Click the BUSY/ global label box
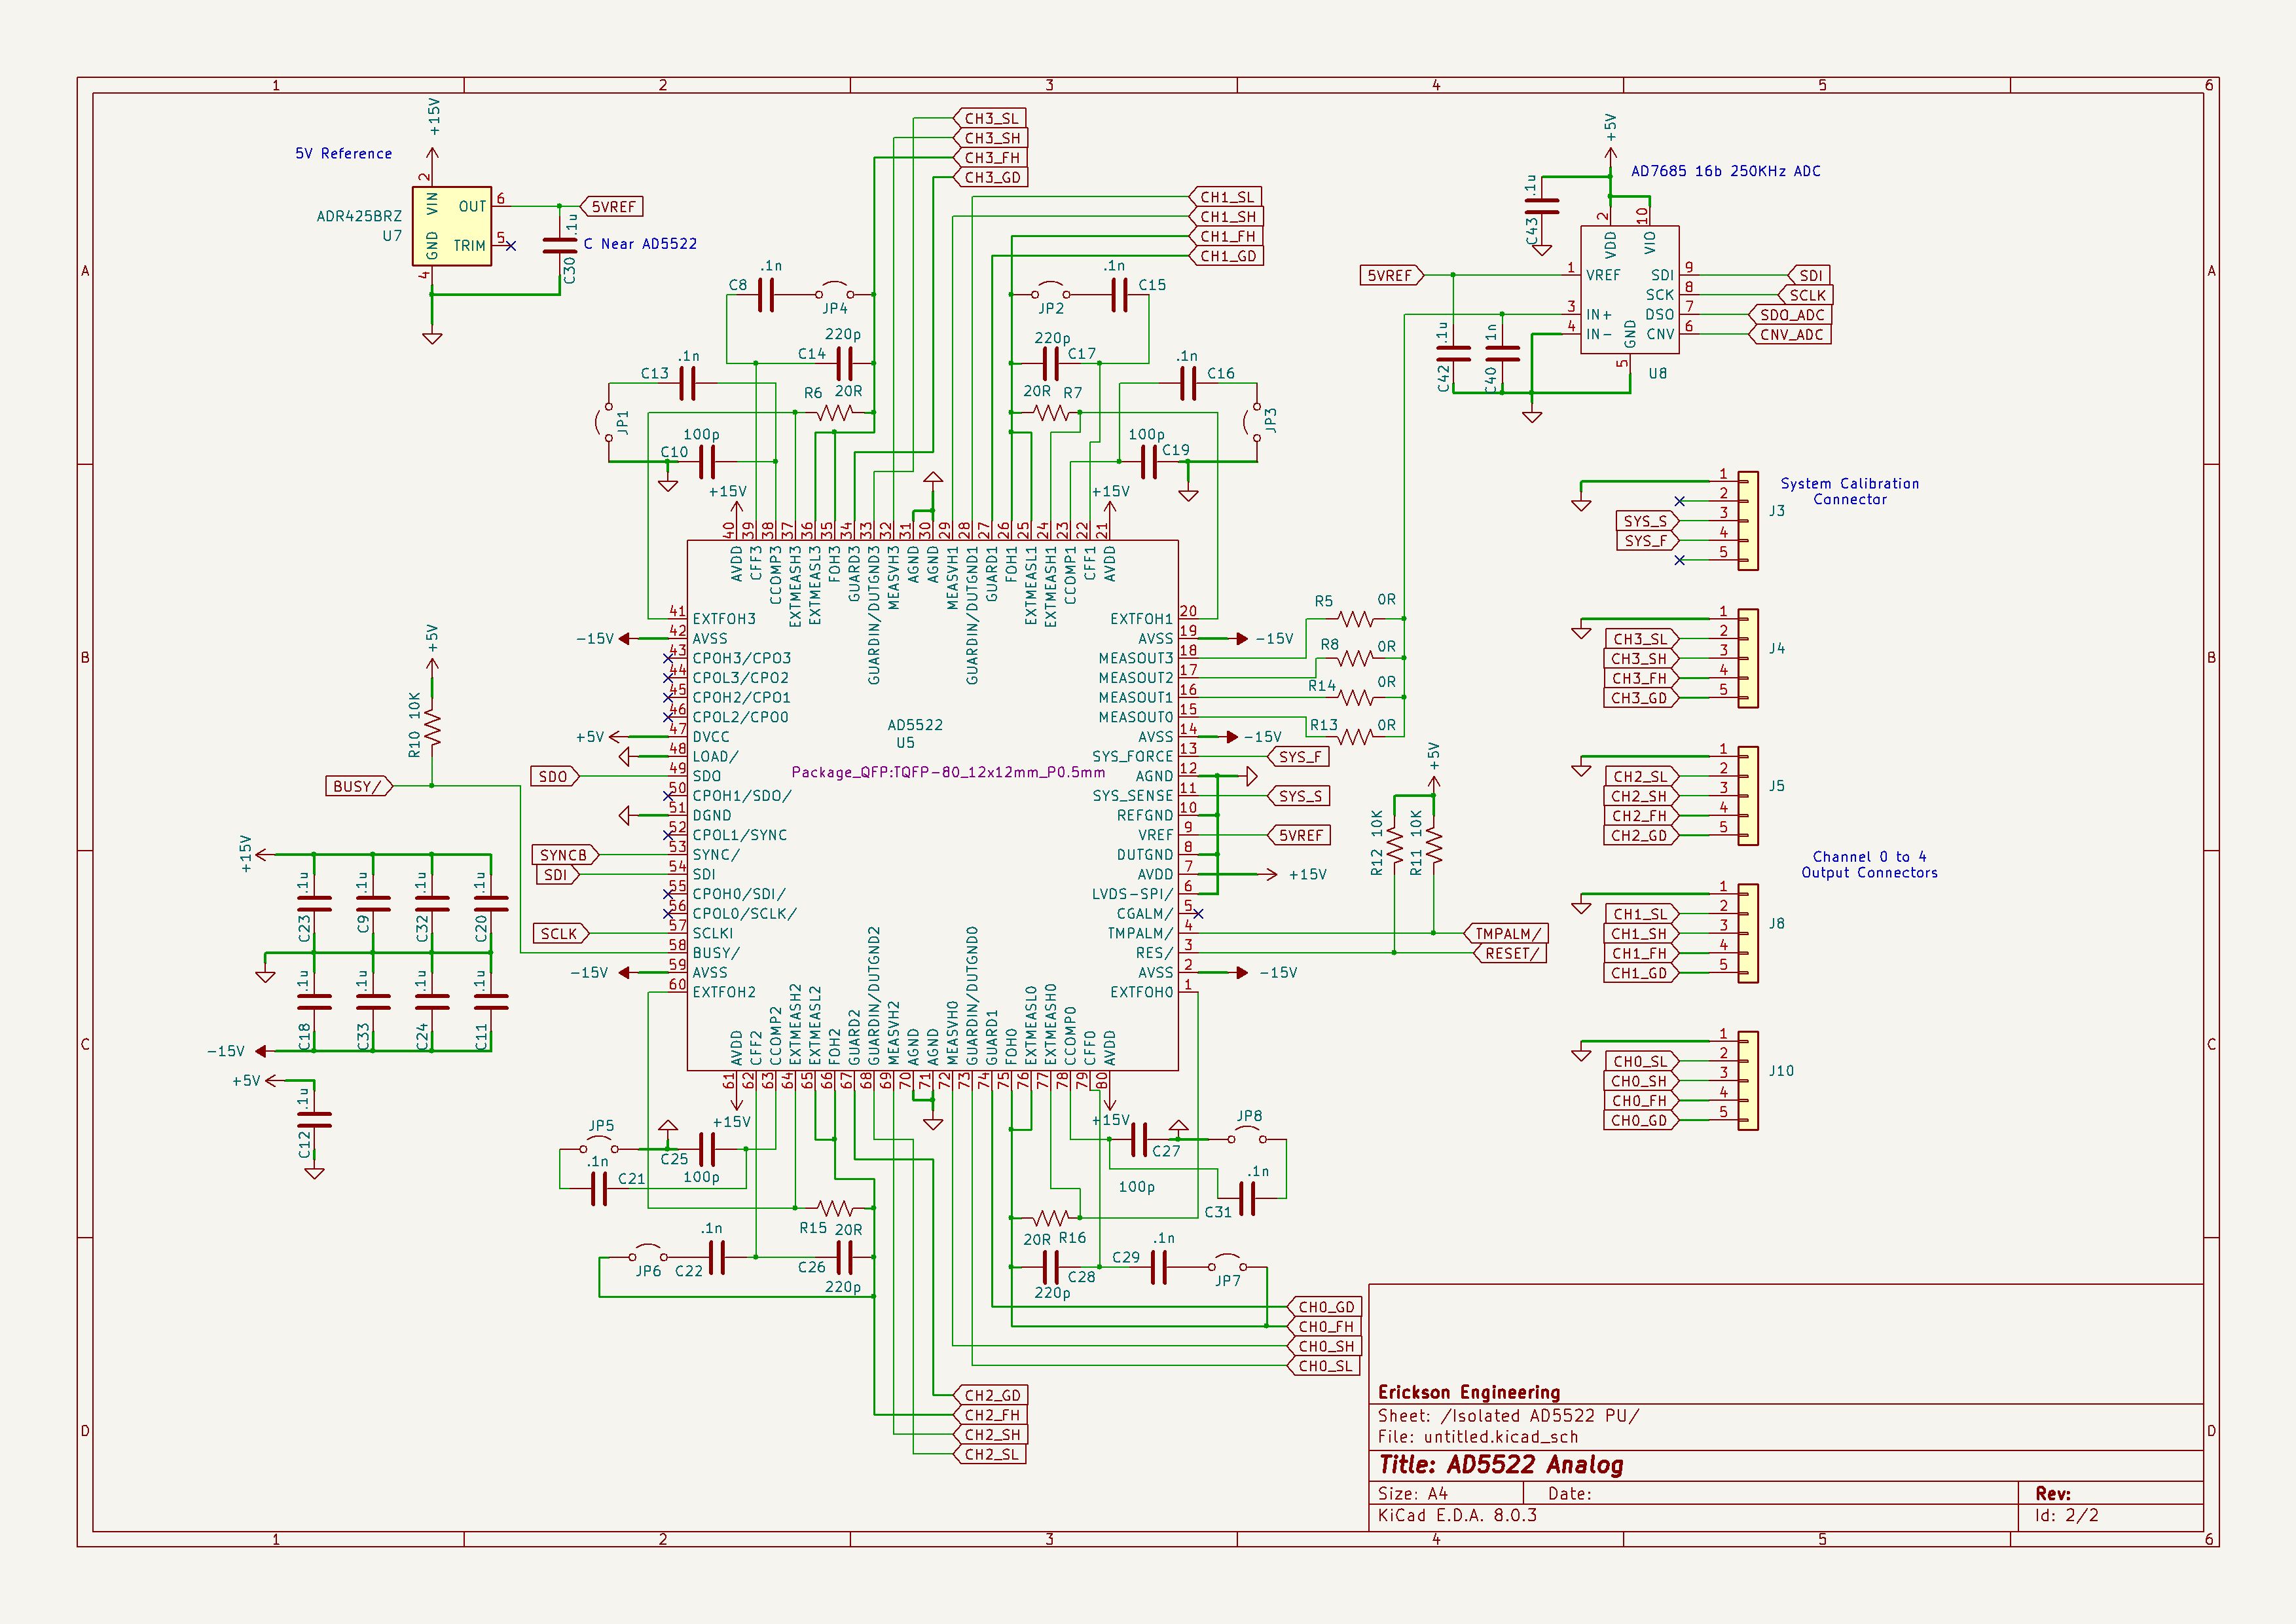2296x1624 pixels. (359, 786)
